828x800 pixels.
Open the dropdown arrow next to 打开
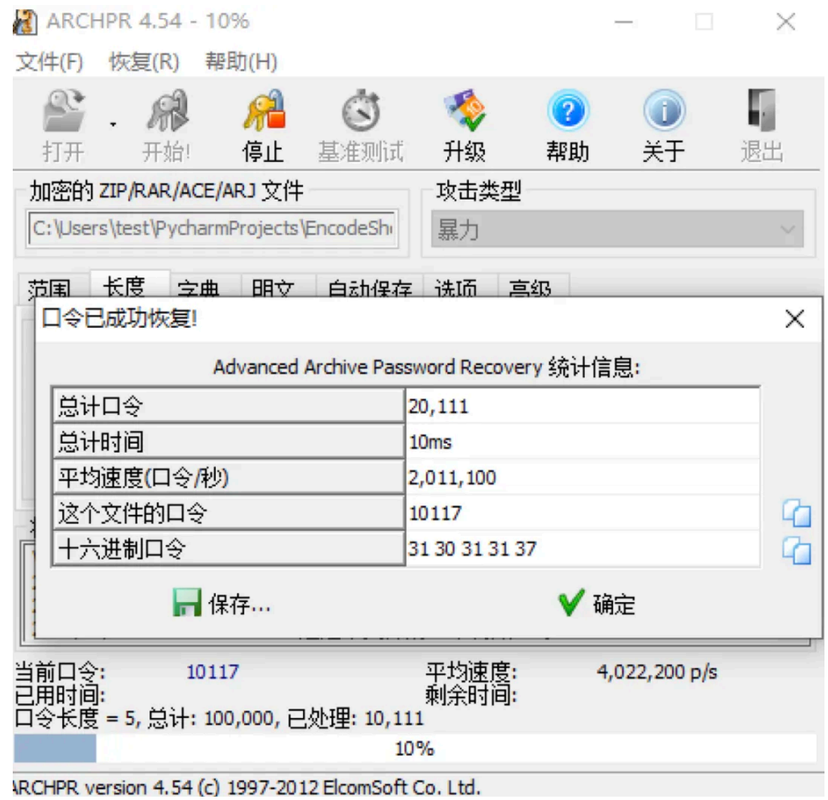pos(113,125)
